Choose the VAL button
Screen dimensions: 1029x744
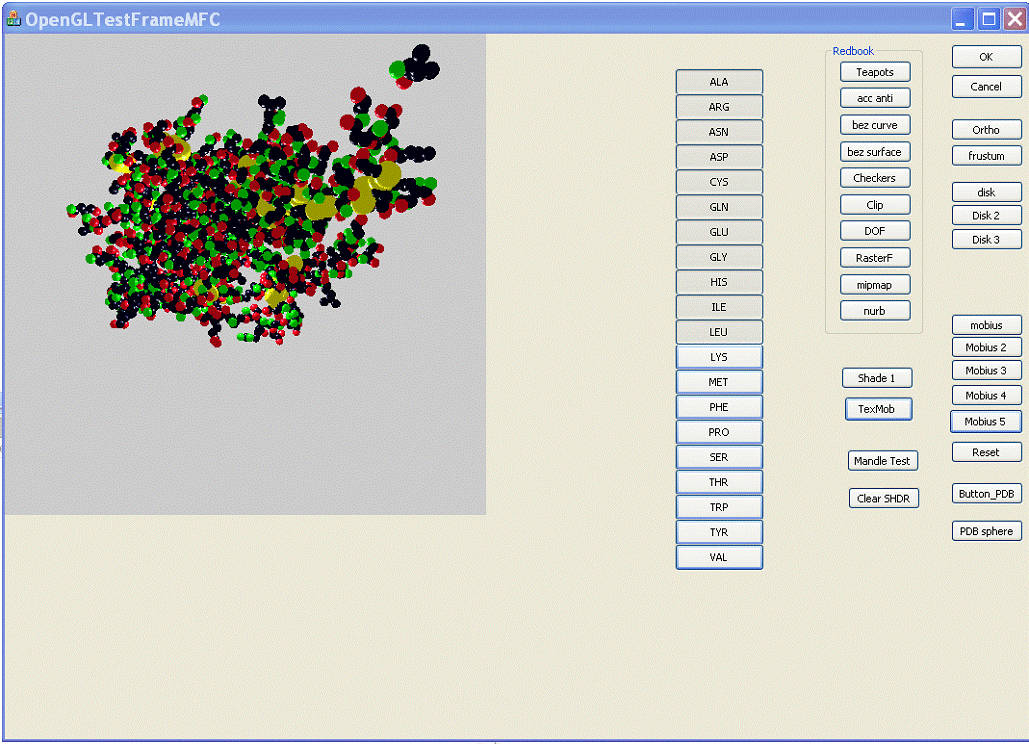click(x=719, y=557)
